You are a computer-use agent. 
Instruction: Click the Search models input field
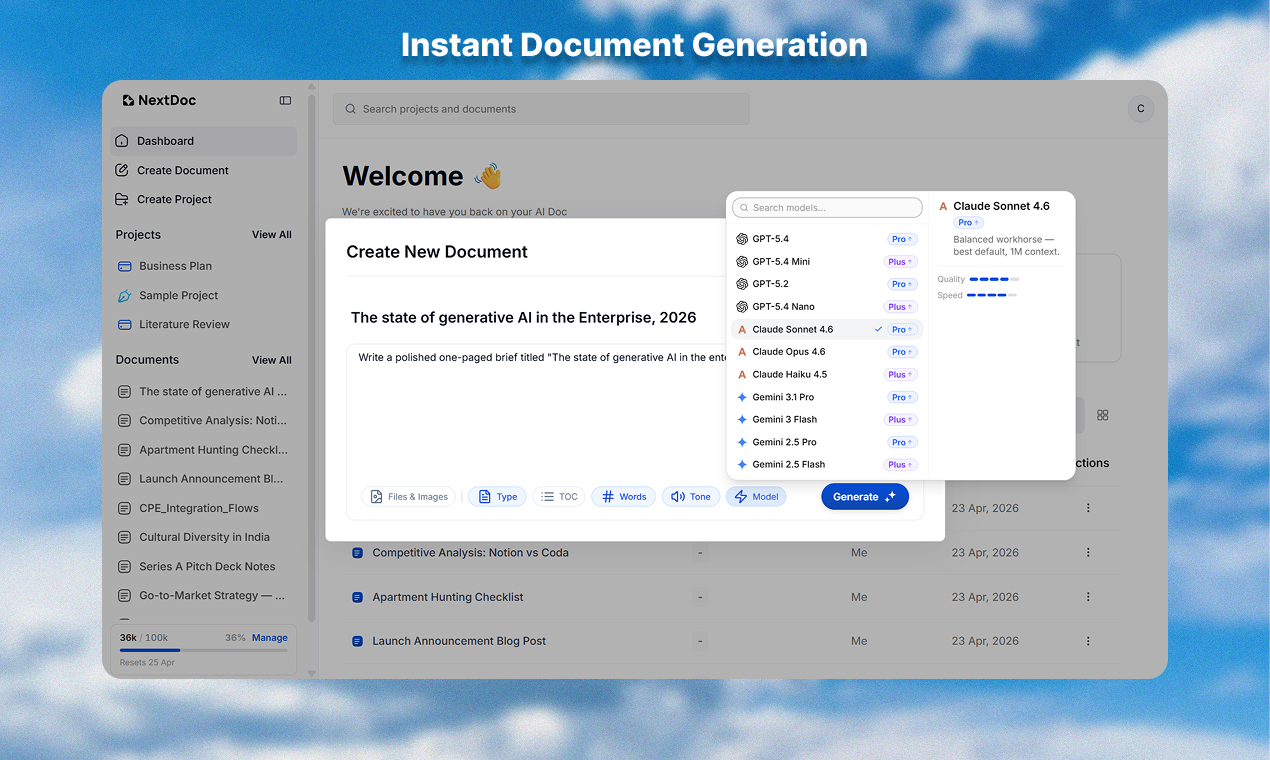826,207
